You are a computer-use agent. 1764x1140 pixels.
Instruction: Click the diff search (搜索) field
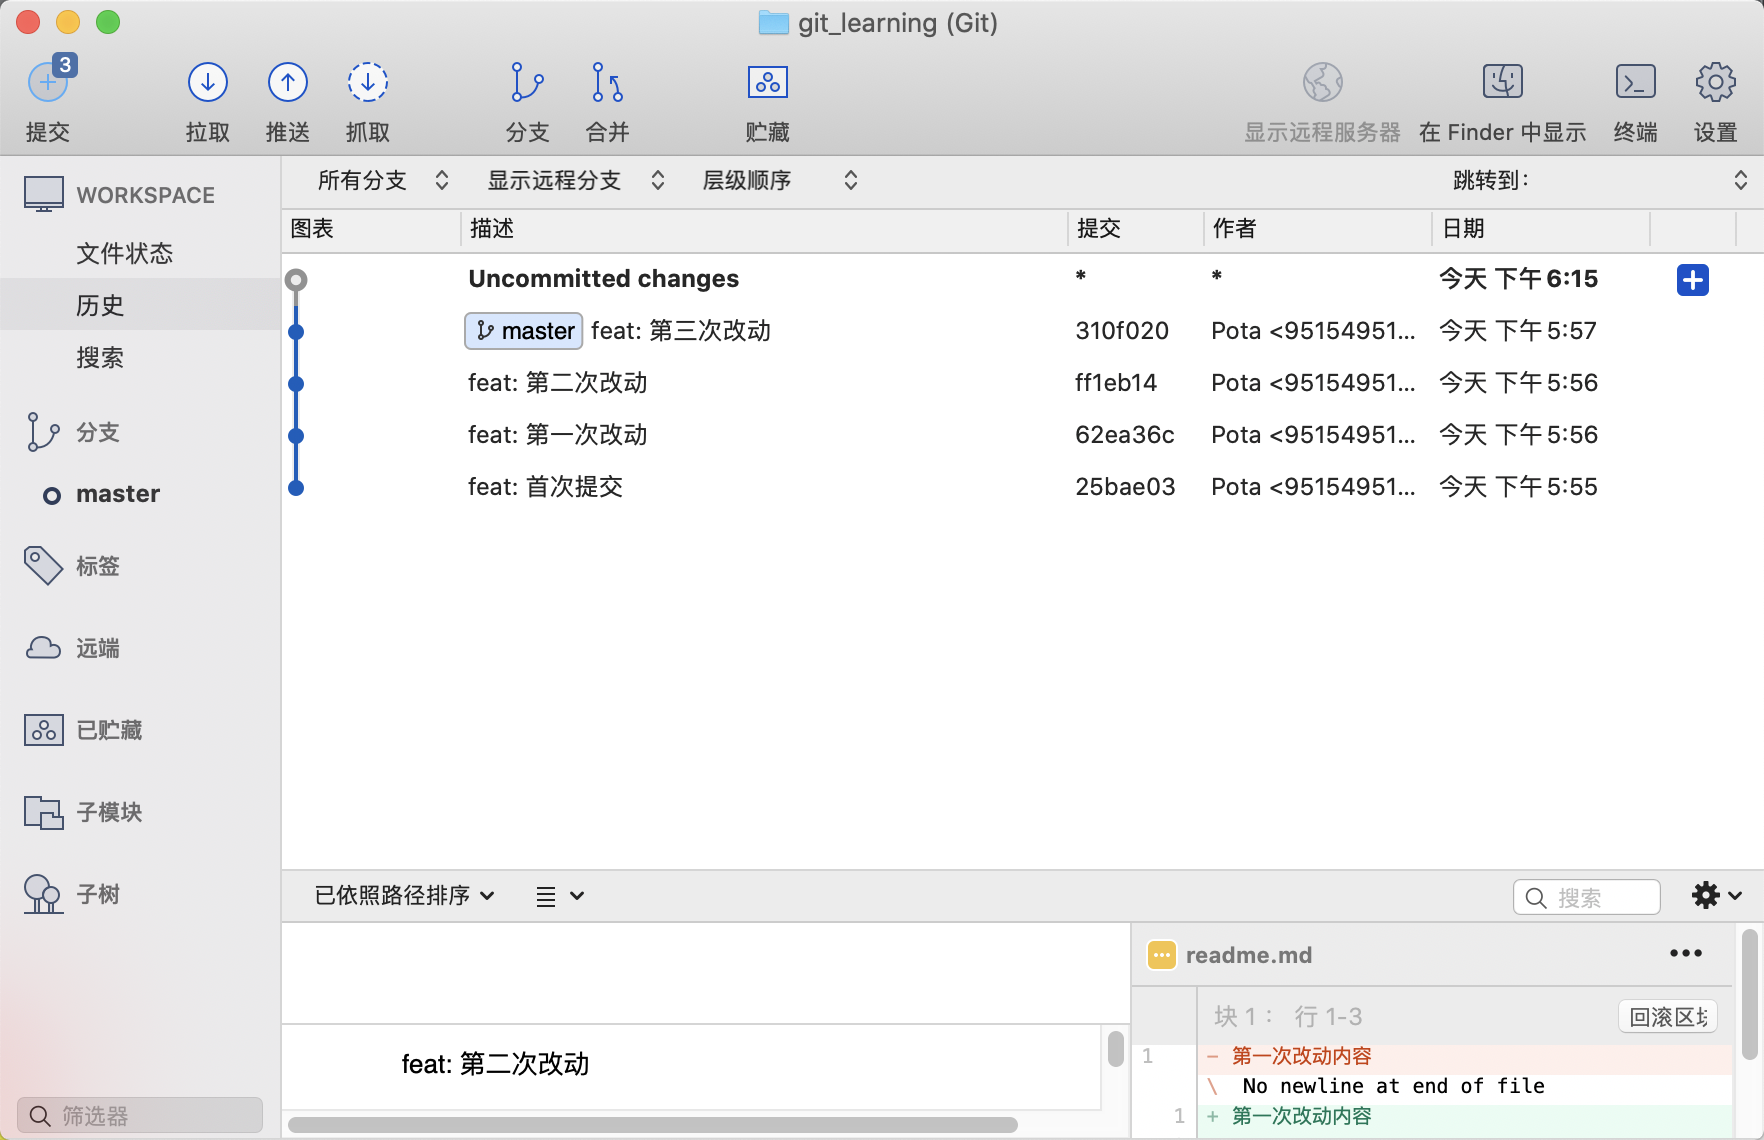pyautogui.click(x=1587, y=897)
